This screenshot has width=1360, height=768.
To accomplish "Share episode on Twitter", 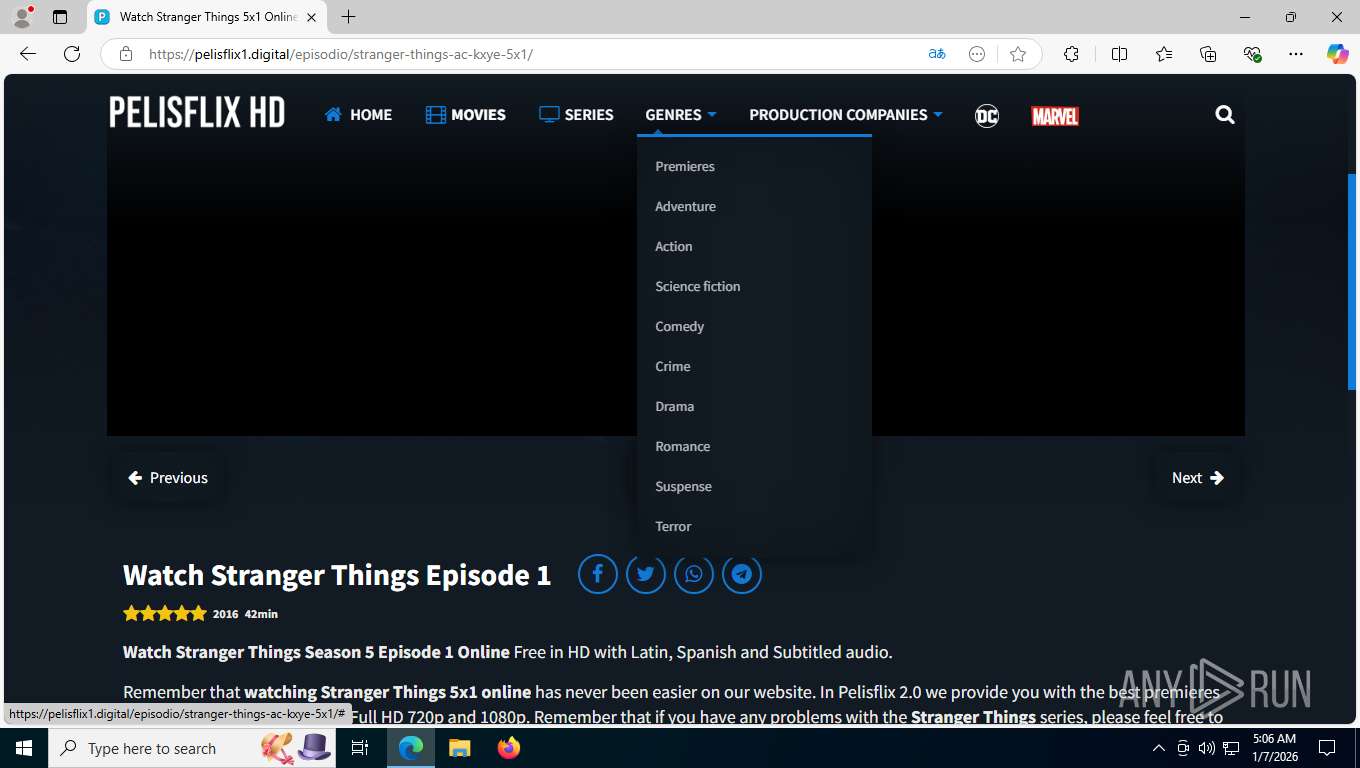I will pos(646,574).
